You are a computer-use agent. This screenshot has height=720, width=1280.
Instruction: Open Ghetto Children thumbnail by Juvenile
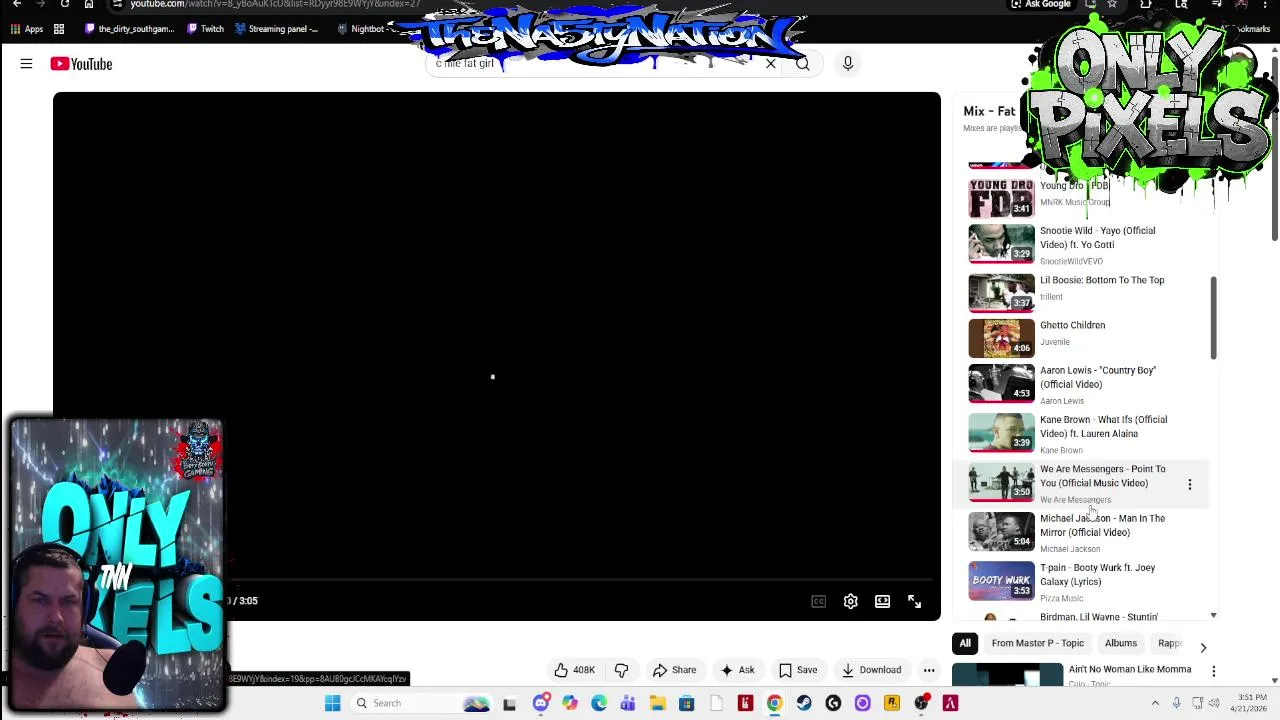pyautogui.click(x=1001, y=337)
